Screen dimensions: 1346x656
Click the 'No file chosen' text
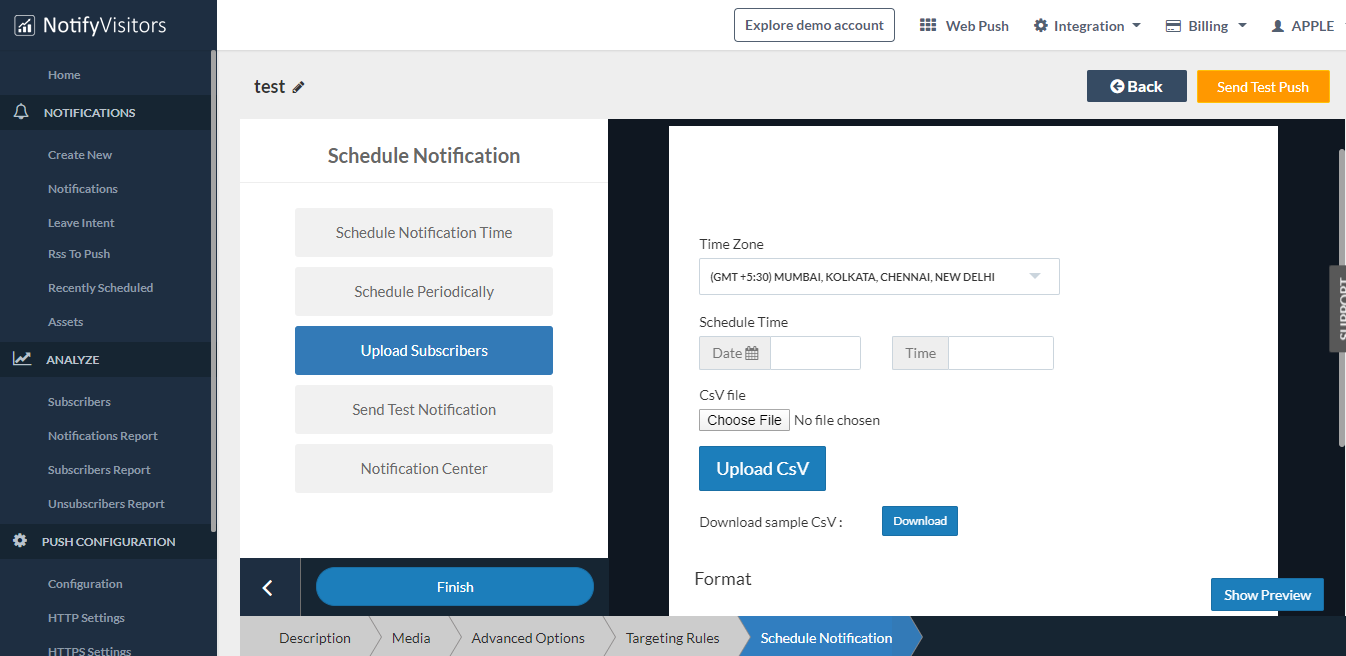tap(837, 420)
